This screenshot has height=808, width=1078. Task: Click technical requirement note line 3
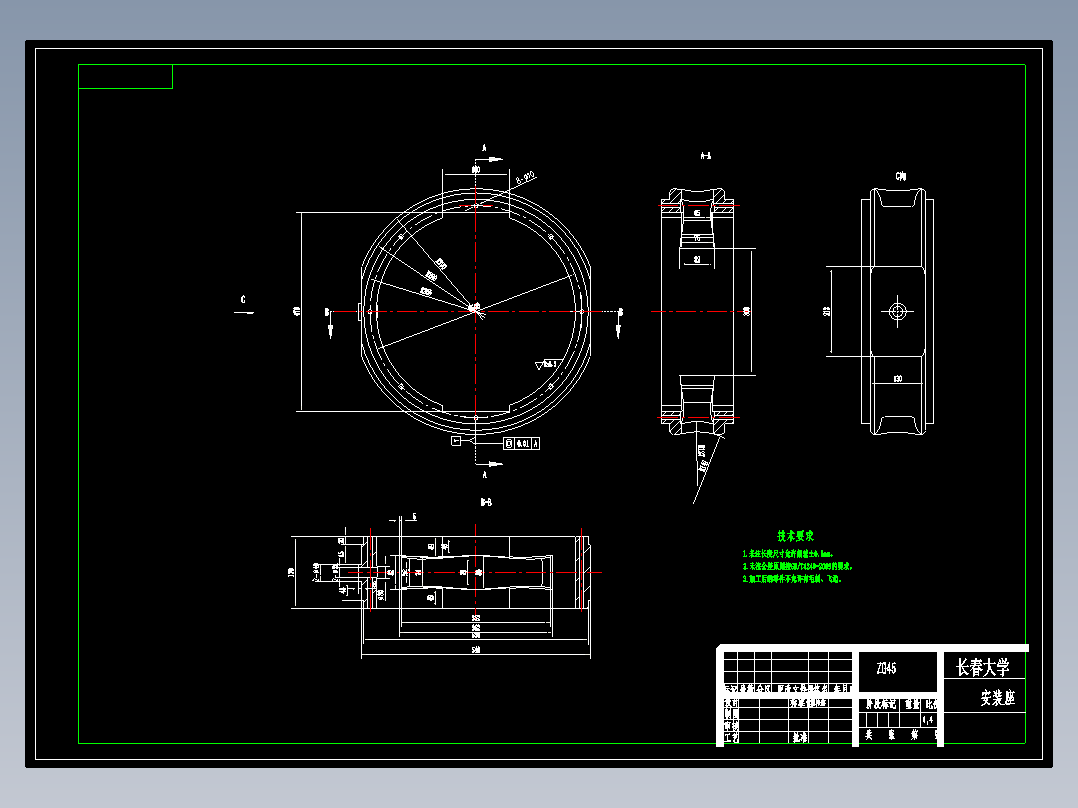(x=792, y=579)
